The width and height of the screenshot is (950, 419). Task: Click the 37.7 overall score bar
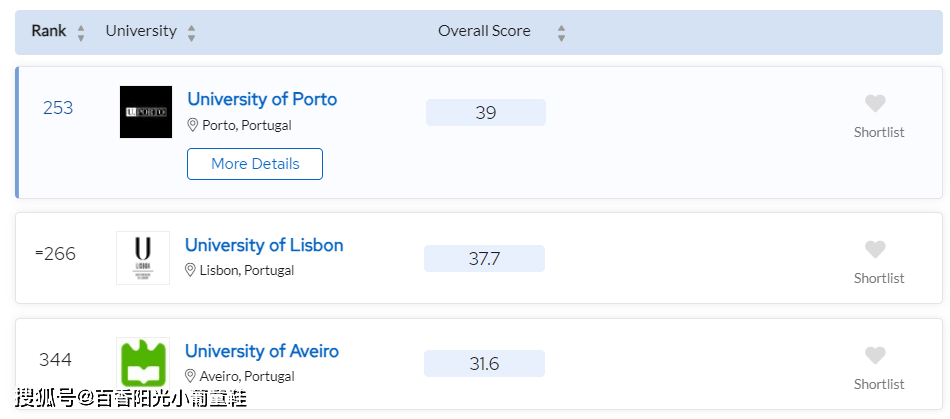click(484, 259)
